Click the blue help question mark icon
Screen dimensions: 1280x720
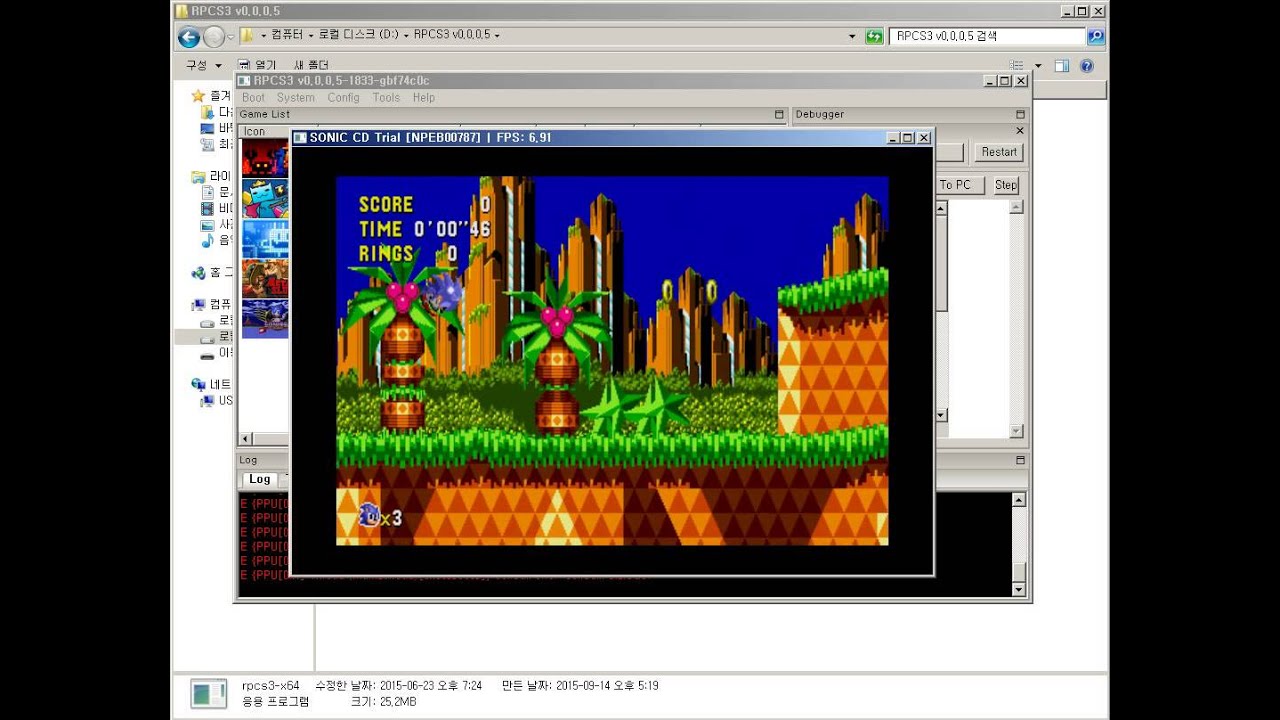coord(1087,66)
